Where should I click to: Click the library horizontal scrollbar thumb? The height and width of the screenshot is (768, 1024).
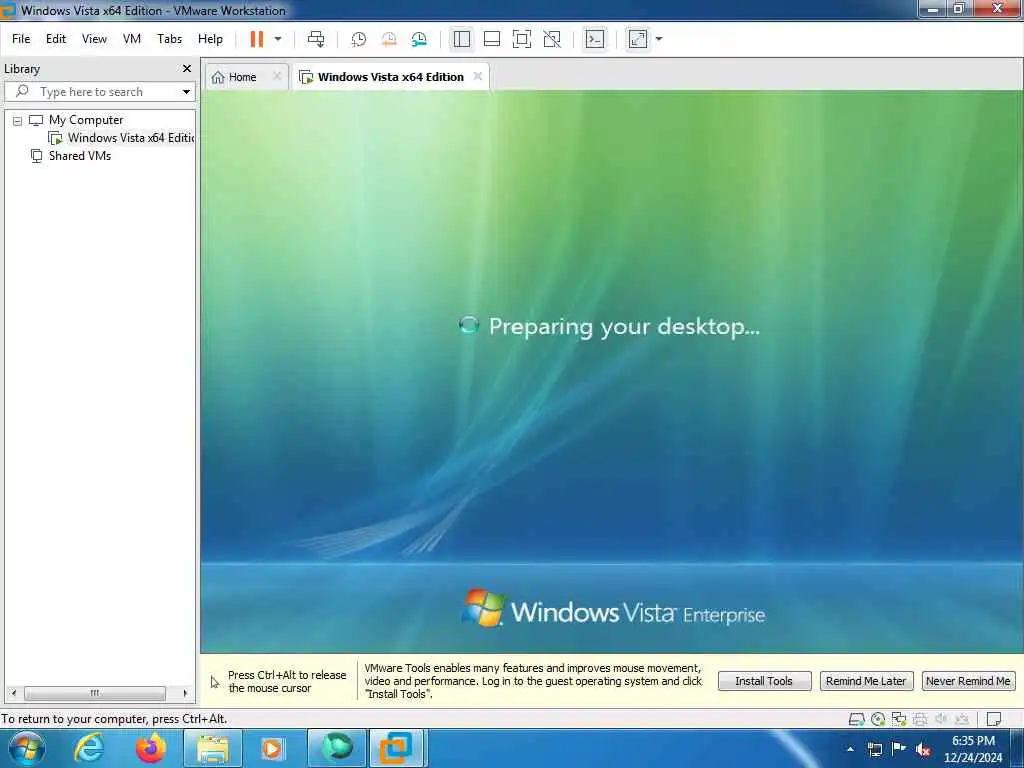pos(95,693)
